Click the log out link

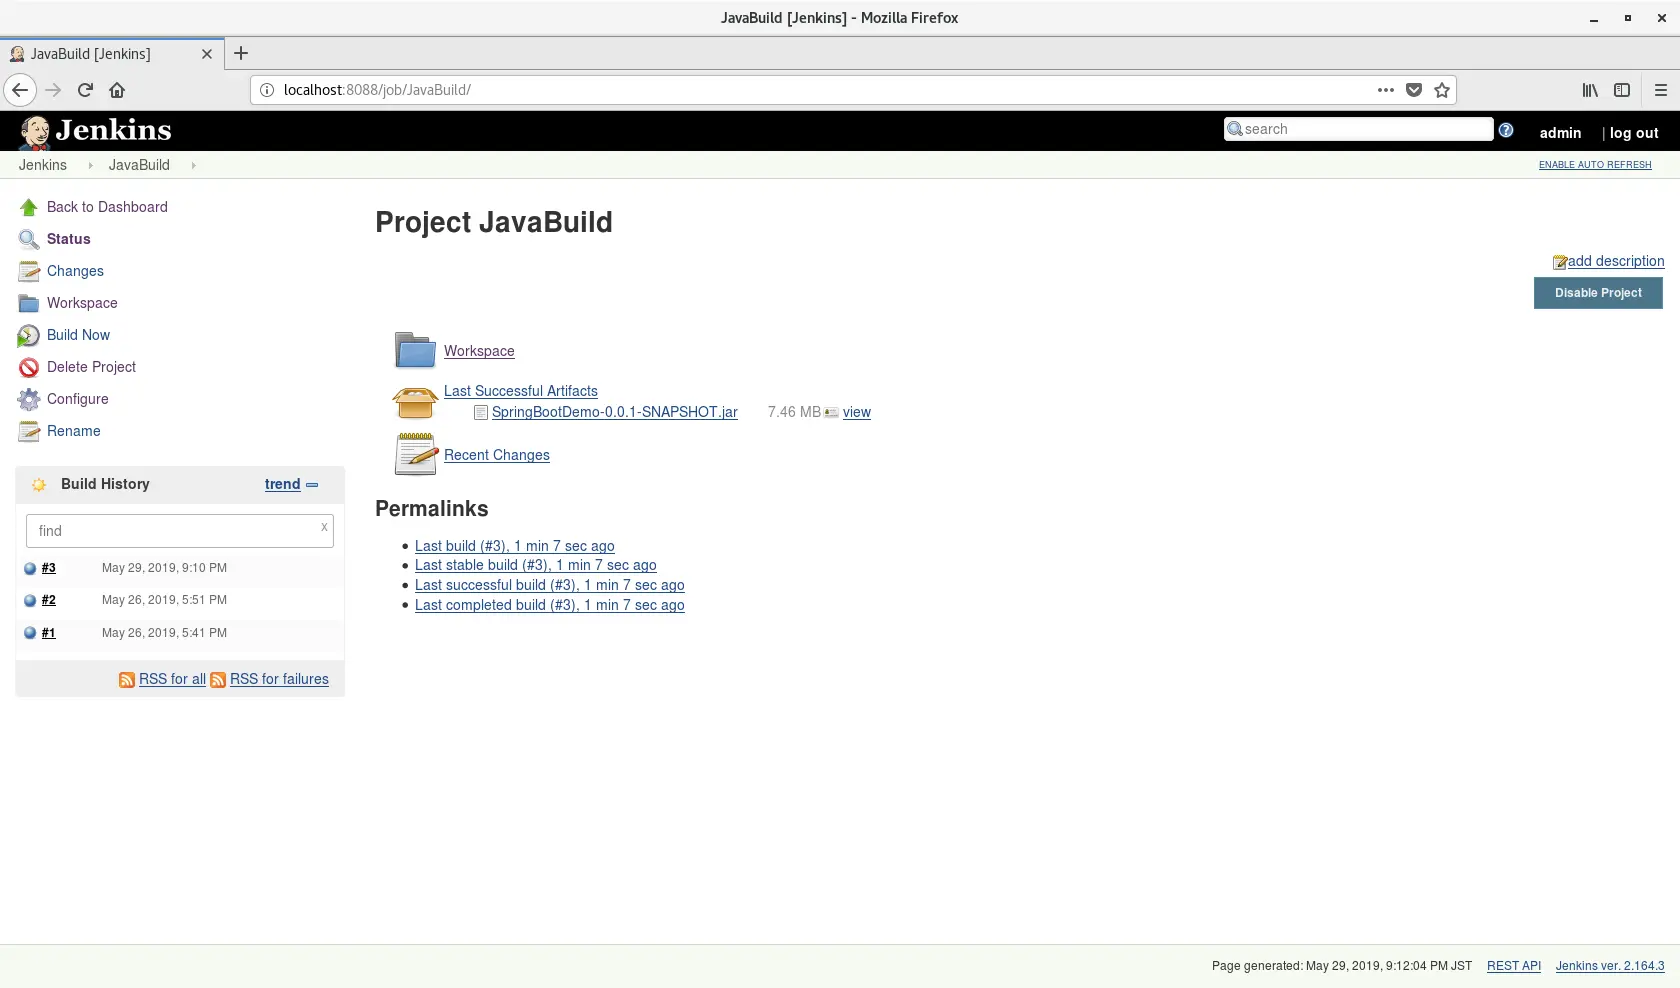click(1634, 133)
